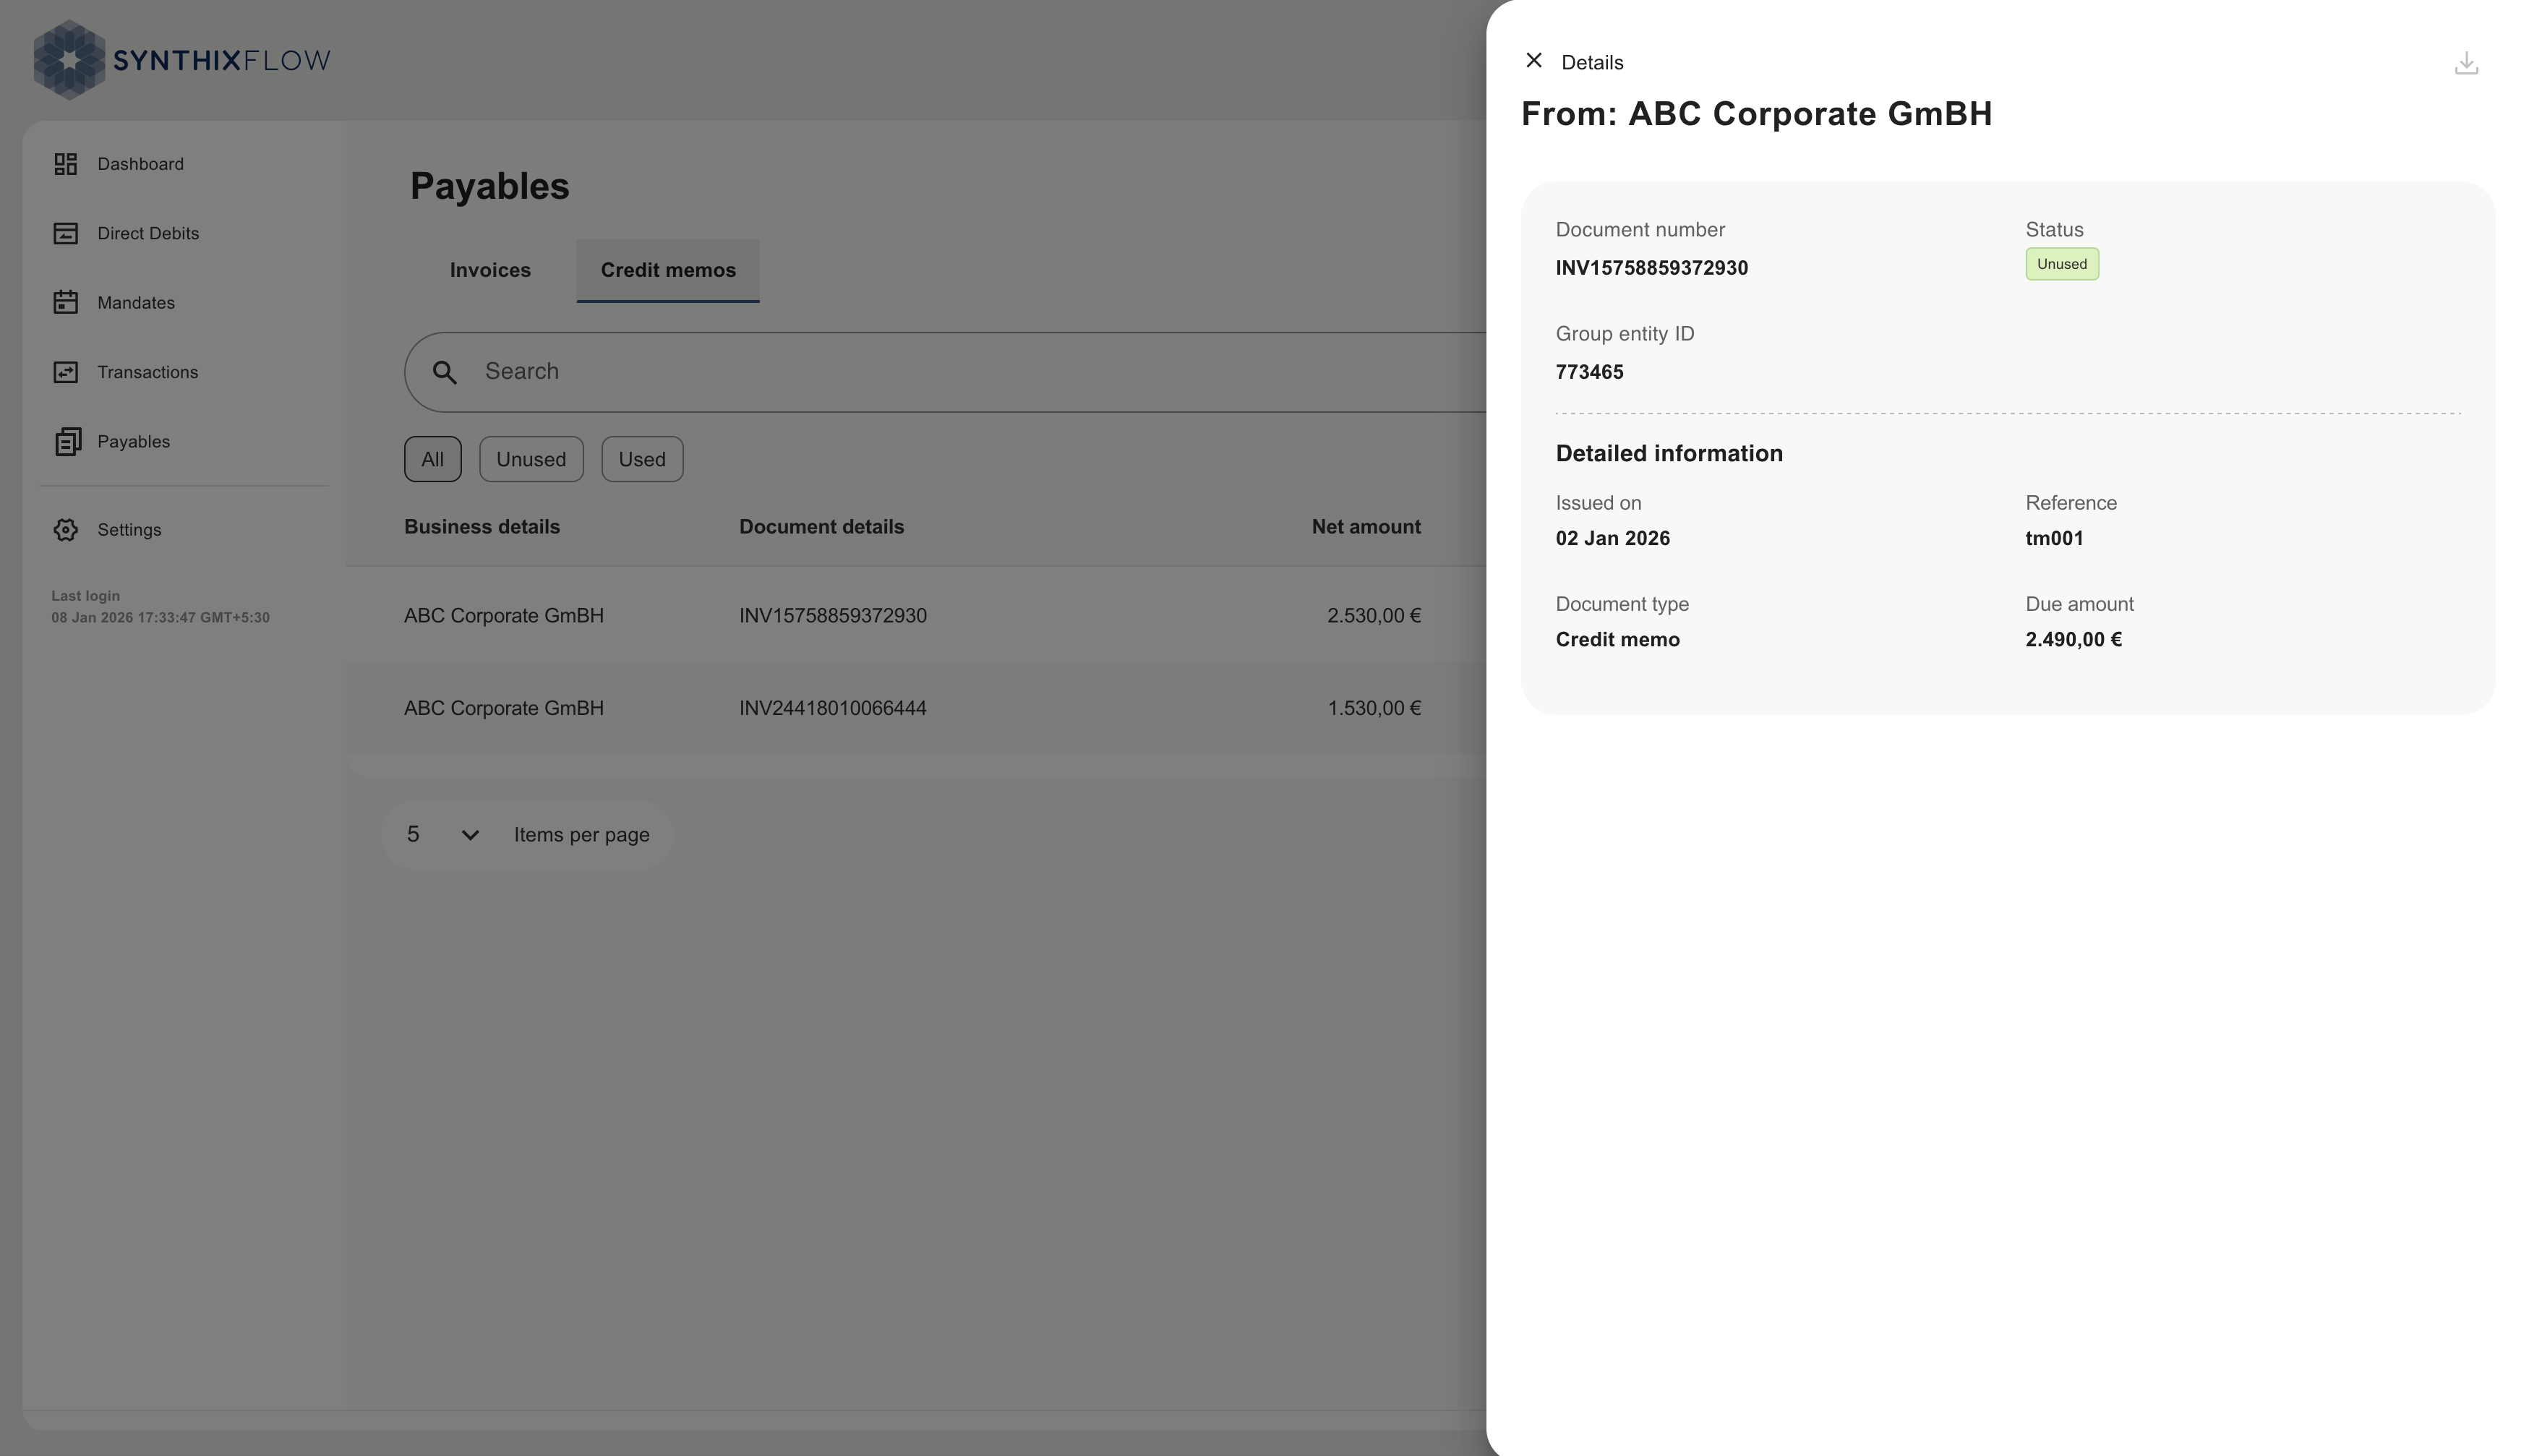2529x1456 pixels.
Task: Navigate to Transactions
Action: pyautogui.click(x=148, y=372)
